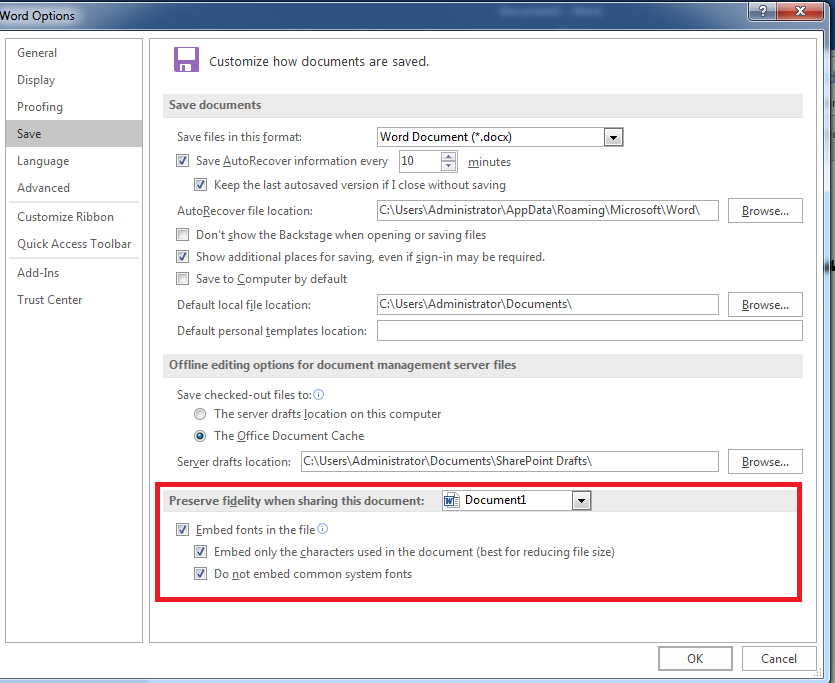The width and height of the screenshot is (835, 683).
Task: Click info icon beside Save checked-out files to
Action: (x=319, y=395)
